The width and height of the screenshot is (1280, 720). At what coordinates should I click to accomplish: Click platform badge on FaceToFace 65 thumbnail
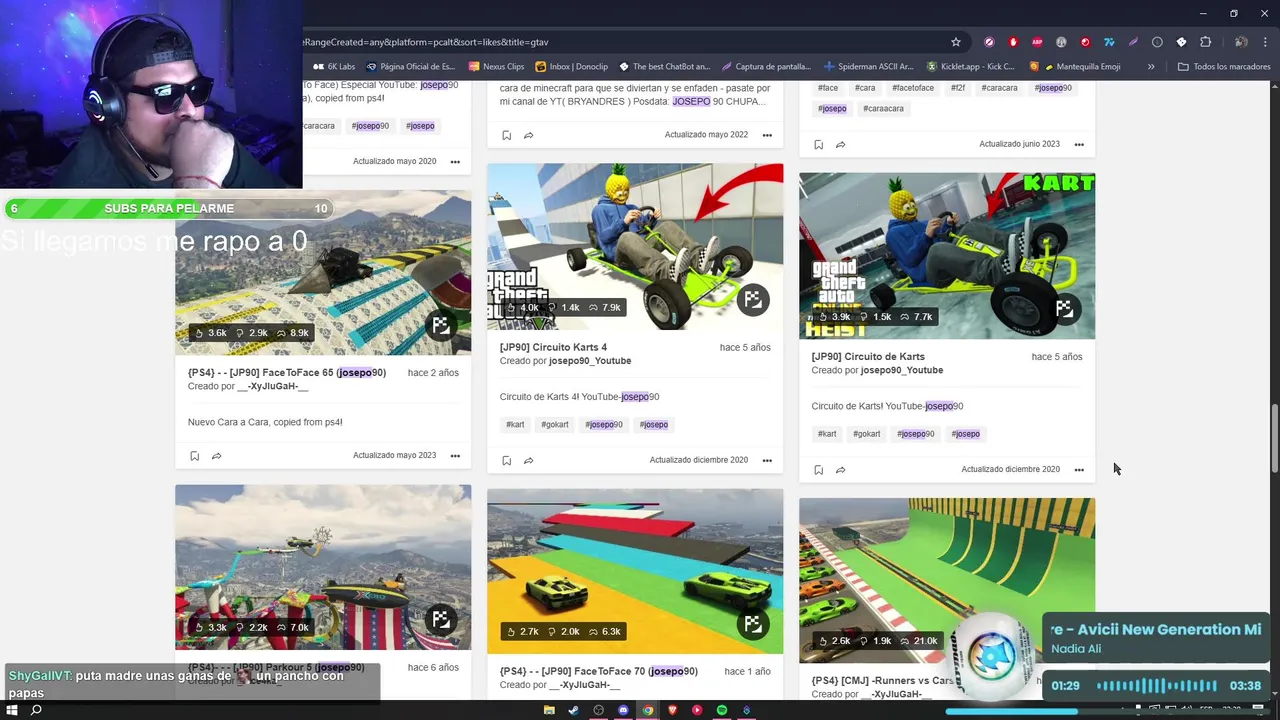440,324
